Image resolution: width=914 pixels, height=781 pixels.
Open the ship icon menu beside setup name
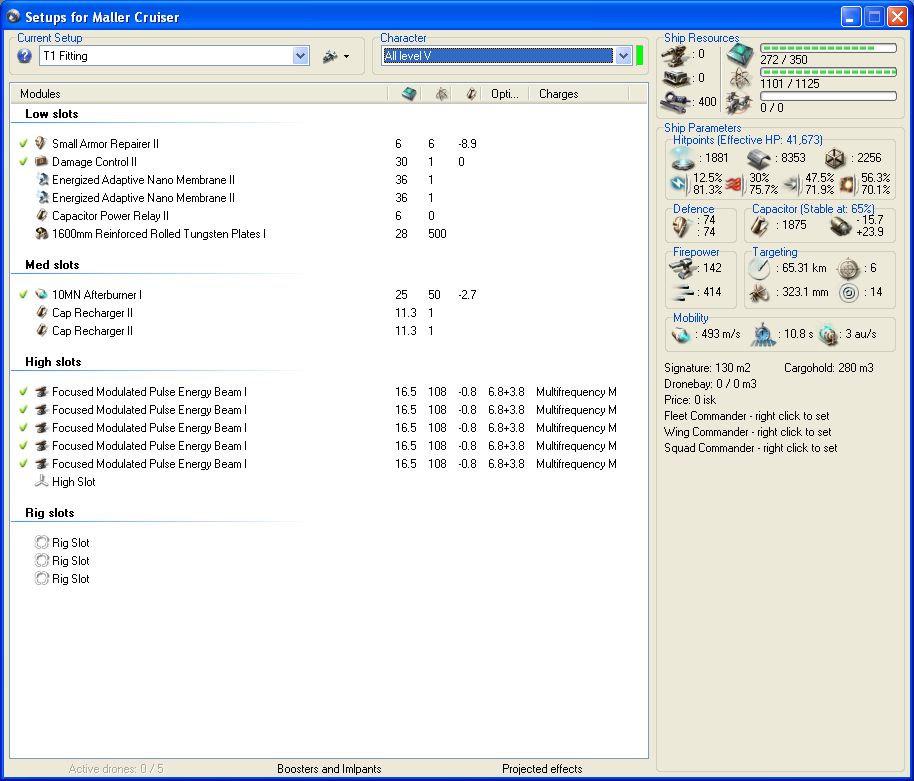pyautogui.click(x=335, y=57)
